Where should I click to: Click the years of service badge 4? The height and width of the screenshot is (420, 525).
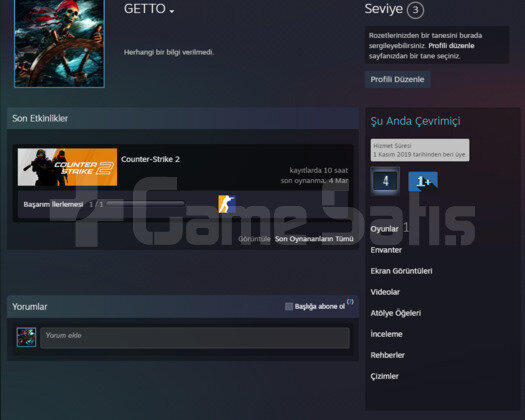pos(385,181)
